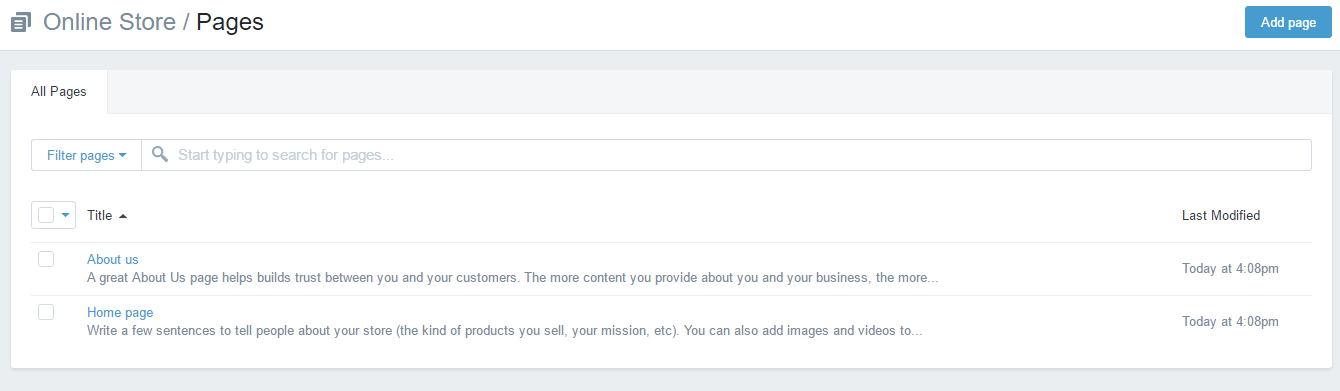Click the About us modified timestamp
Image resolution: width=1340 pixels, height=391 pixels.
pyautogui.click(x=1230, y=268)
